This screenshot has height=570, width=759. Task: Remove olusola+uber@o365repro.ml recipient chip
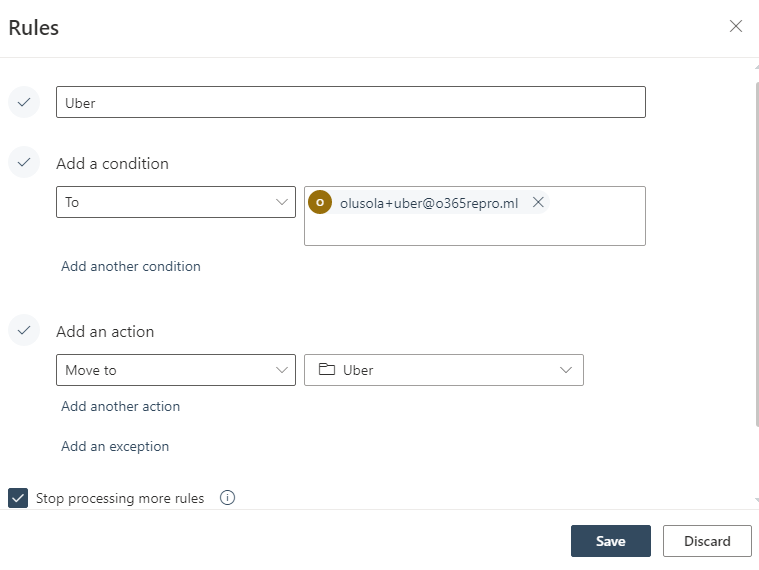point(538,202)
